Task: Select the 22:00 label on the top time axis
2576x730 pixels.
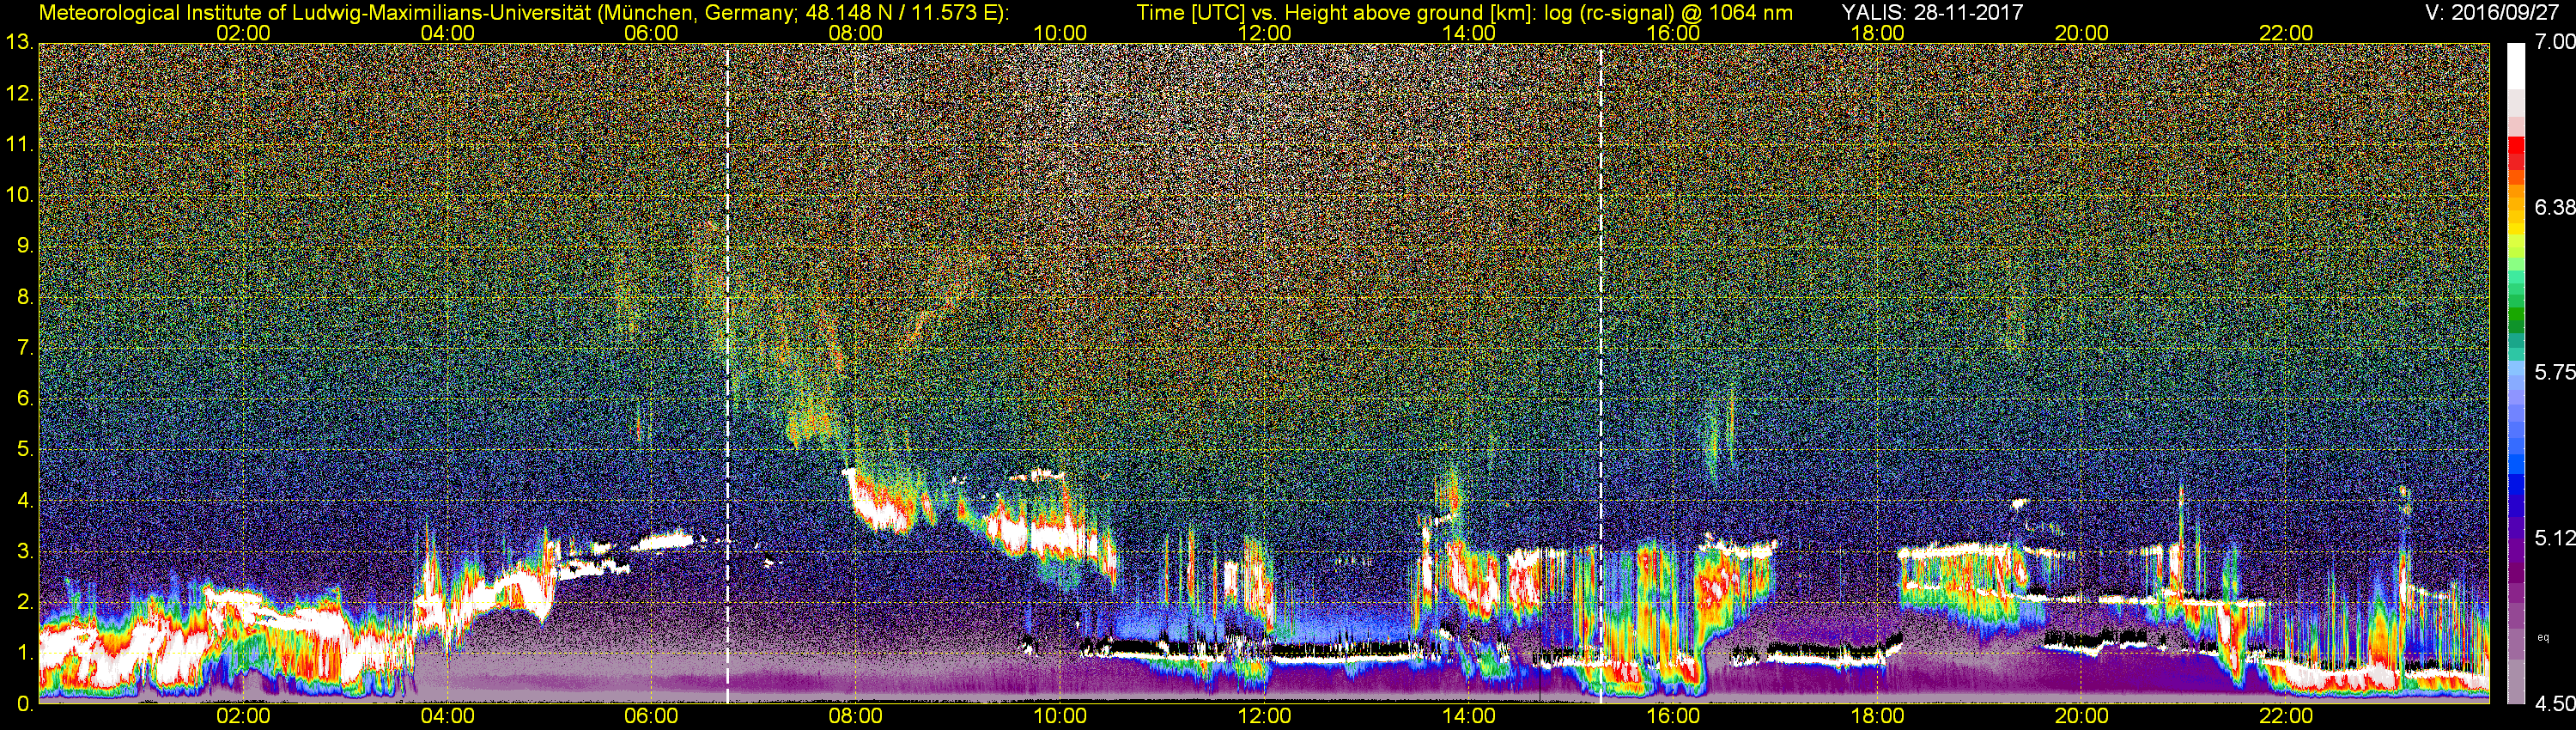Action: [2286, 33]
